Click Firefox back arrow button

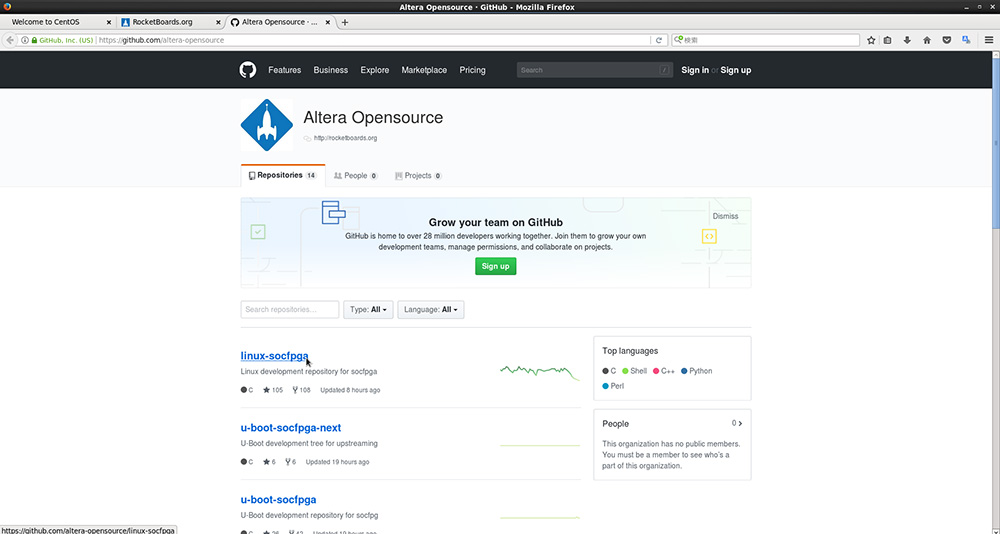coord(10,40)
